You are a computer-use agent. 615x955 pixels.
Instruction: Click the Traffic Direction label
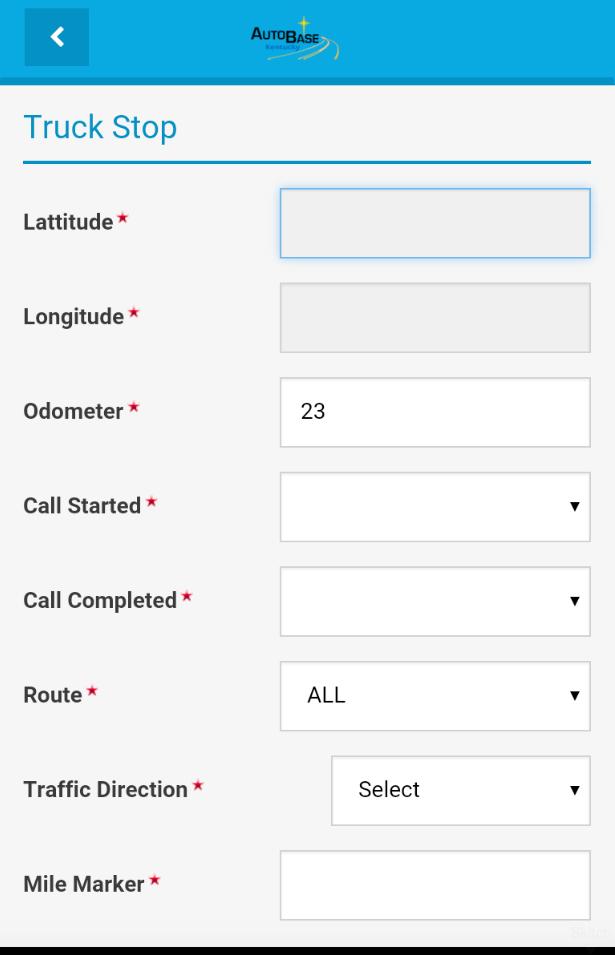tap(105, 789)
